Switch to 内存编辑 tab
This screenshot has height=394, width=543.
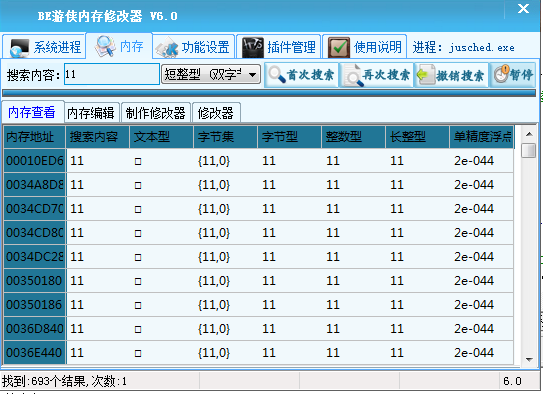pyautogui.click(x=92, y=113)
